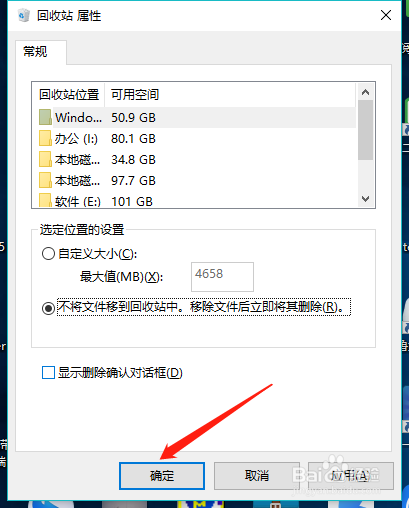Viewport: 409px width, 508px height.
Task: Close the 回收站 属性 dialog
Action: click(x=386, y=15)
